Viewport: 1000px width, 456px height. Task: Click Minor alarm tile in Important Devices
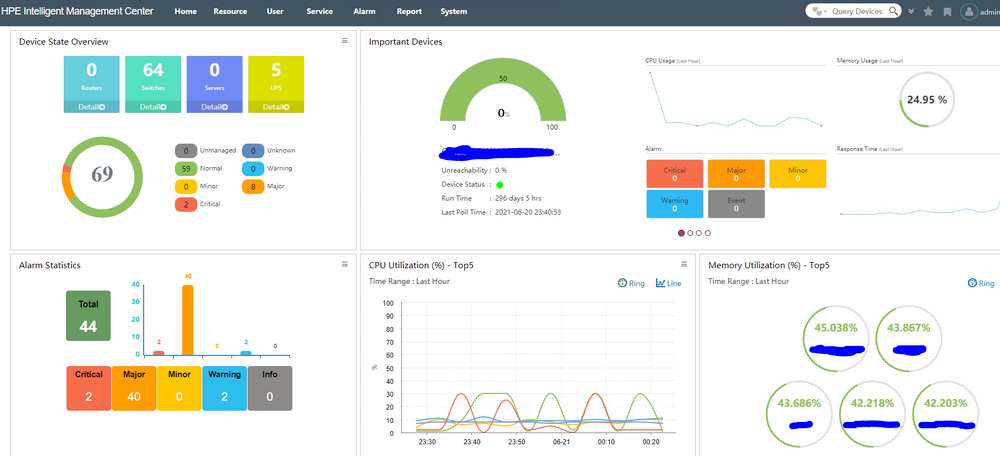(798, 174)
